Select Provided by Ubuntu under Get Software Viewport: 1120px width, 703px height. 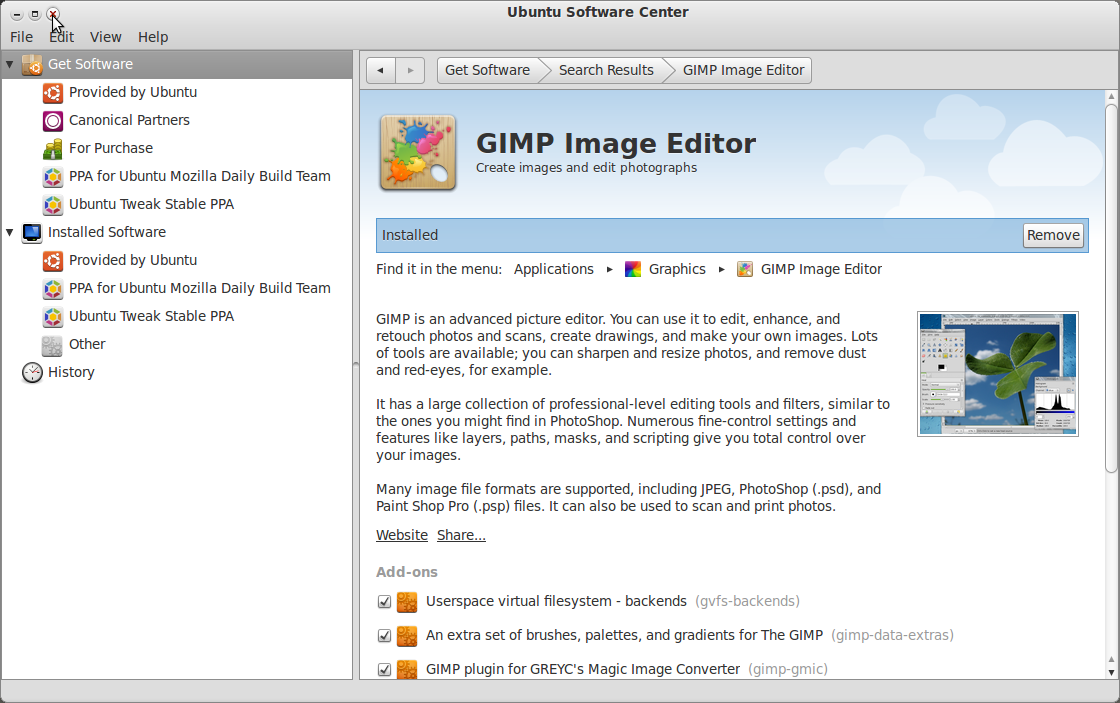(133, 92)
